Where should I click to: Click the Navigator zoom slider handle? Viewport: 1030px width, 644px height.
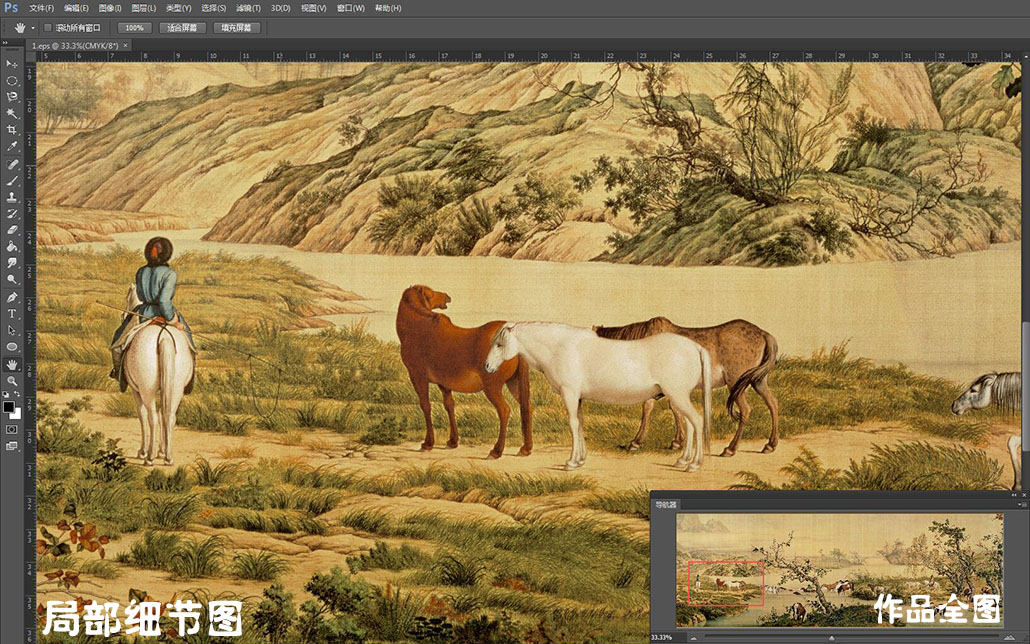click(832, 637)
